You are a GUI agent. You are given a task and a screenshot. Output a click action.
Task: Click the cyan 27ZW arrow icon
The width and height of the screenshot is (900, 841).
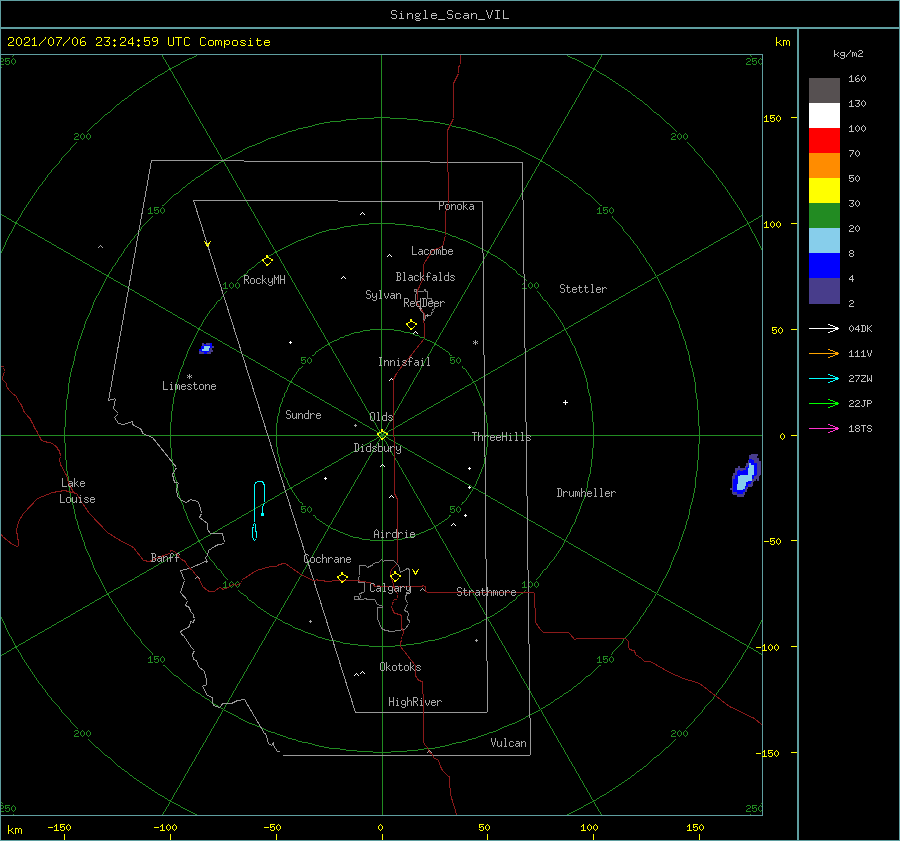click(824, 378)
